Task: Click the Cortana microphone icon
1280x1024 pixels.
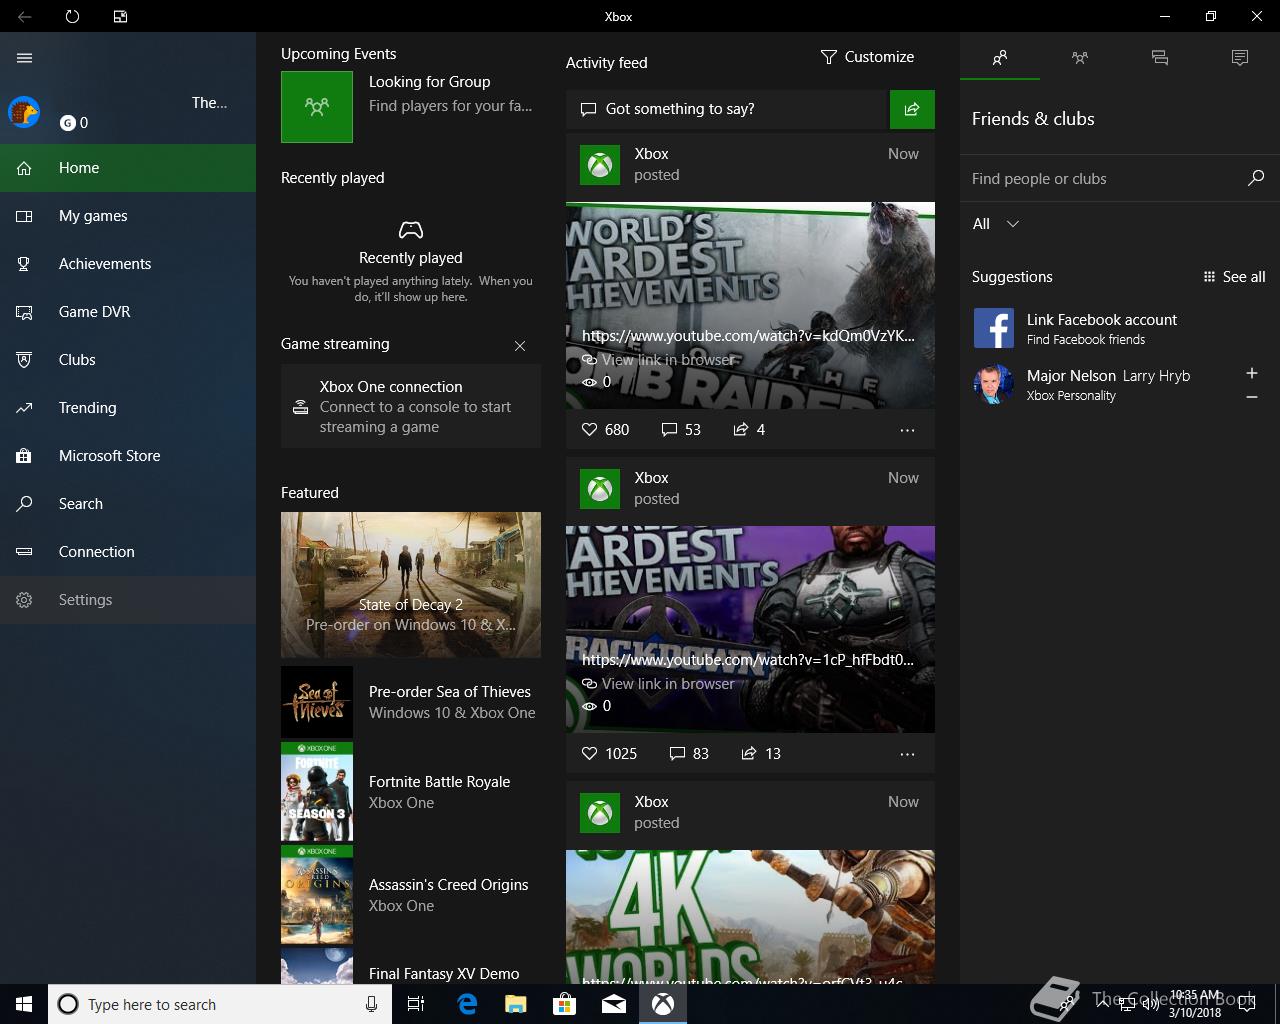Action: tap(371, 1004)
